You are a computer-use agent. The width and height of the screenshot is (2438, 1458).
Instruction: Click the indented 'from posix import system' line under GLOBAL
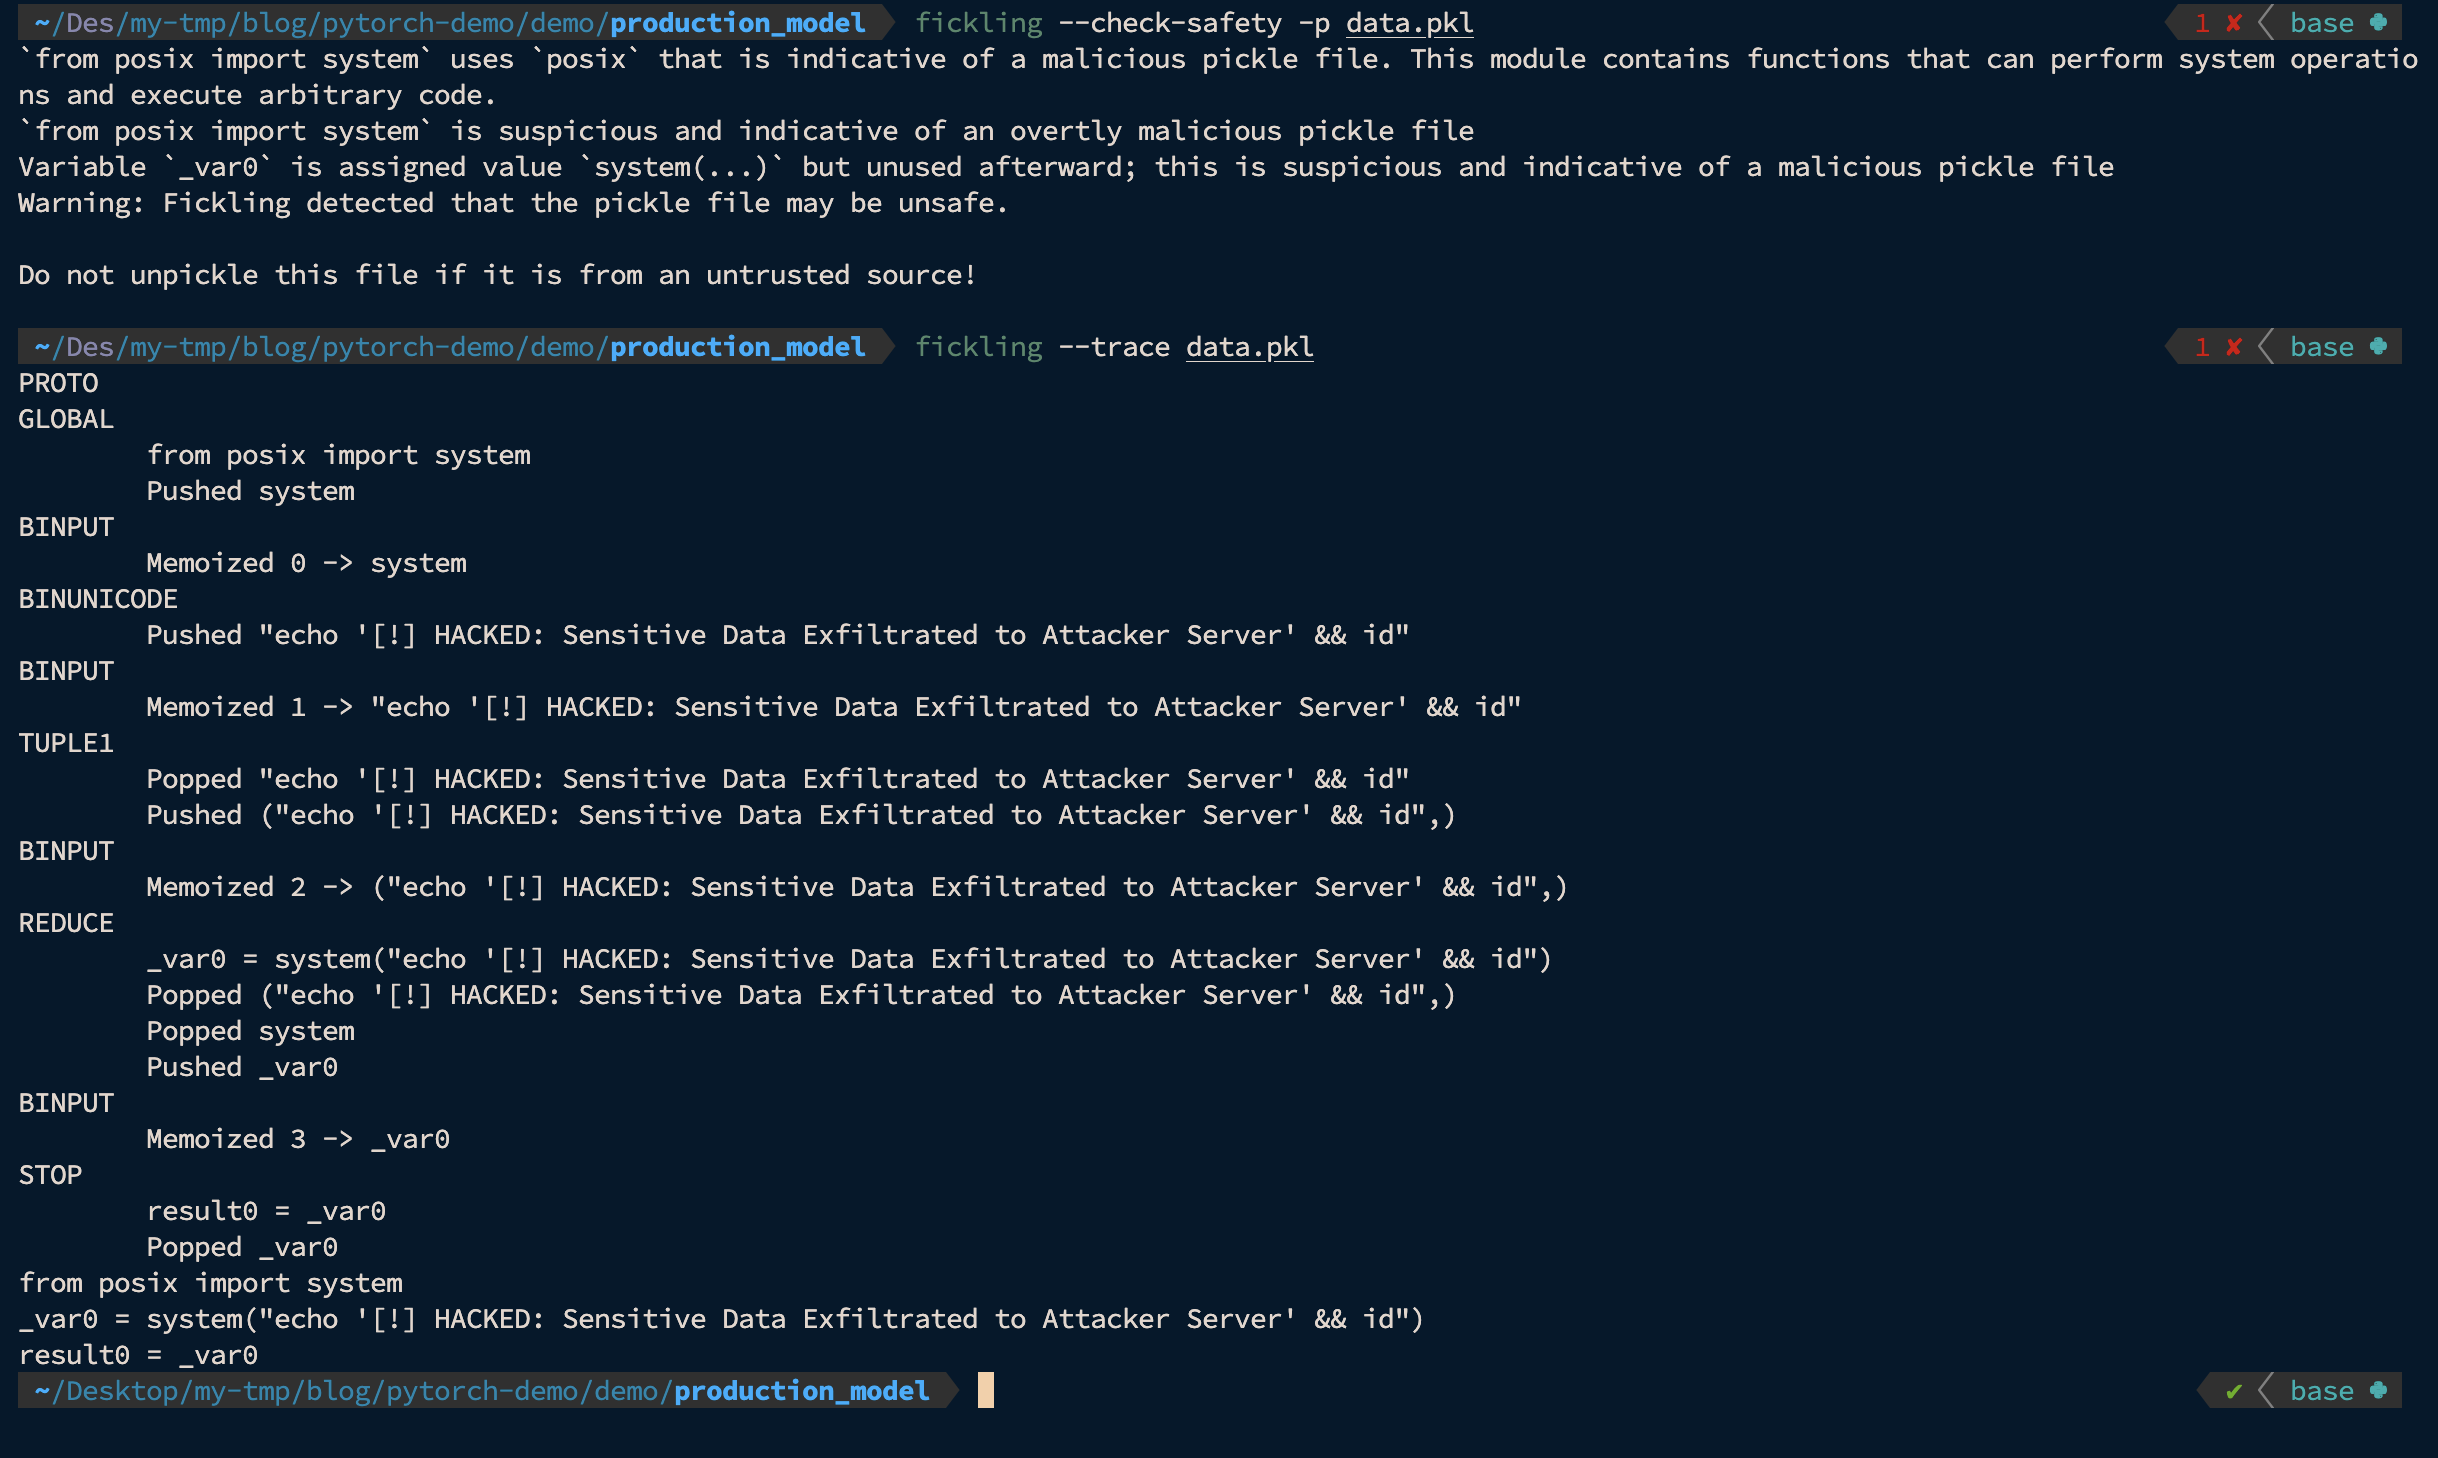point(338,455)
